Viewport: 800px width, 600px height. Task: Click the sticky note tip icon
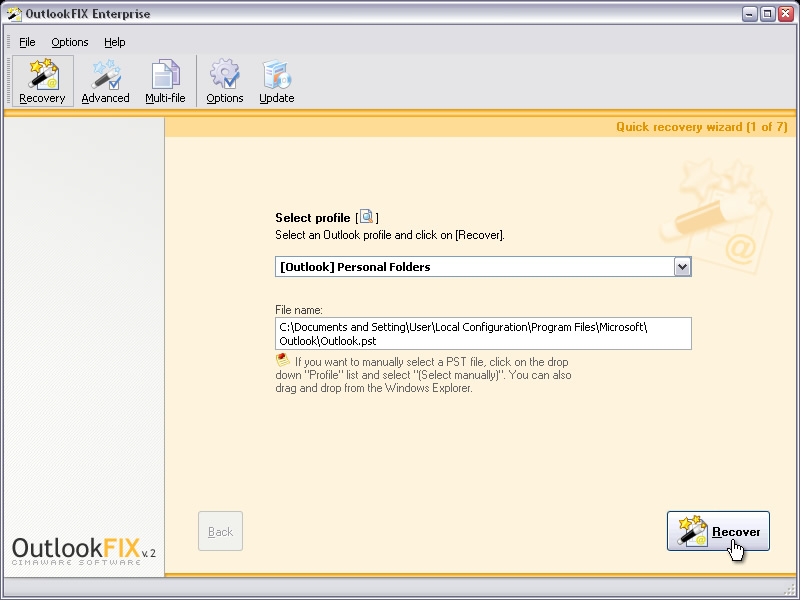tap(280, 361)
